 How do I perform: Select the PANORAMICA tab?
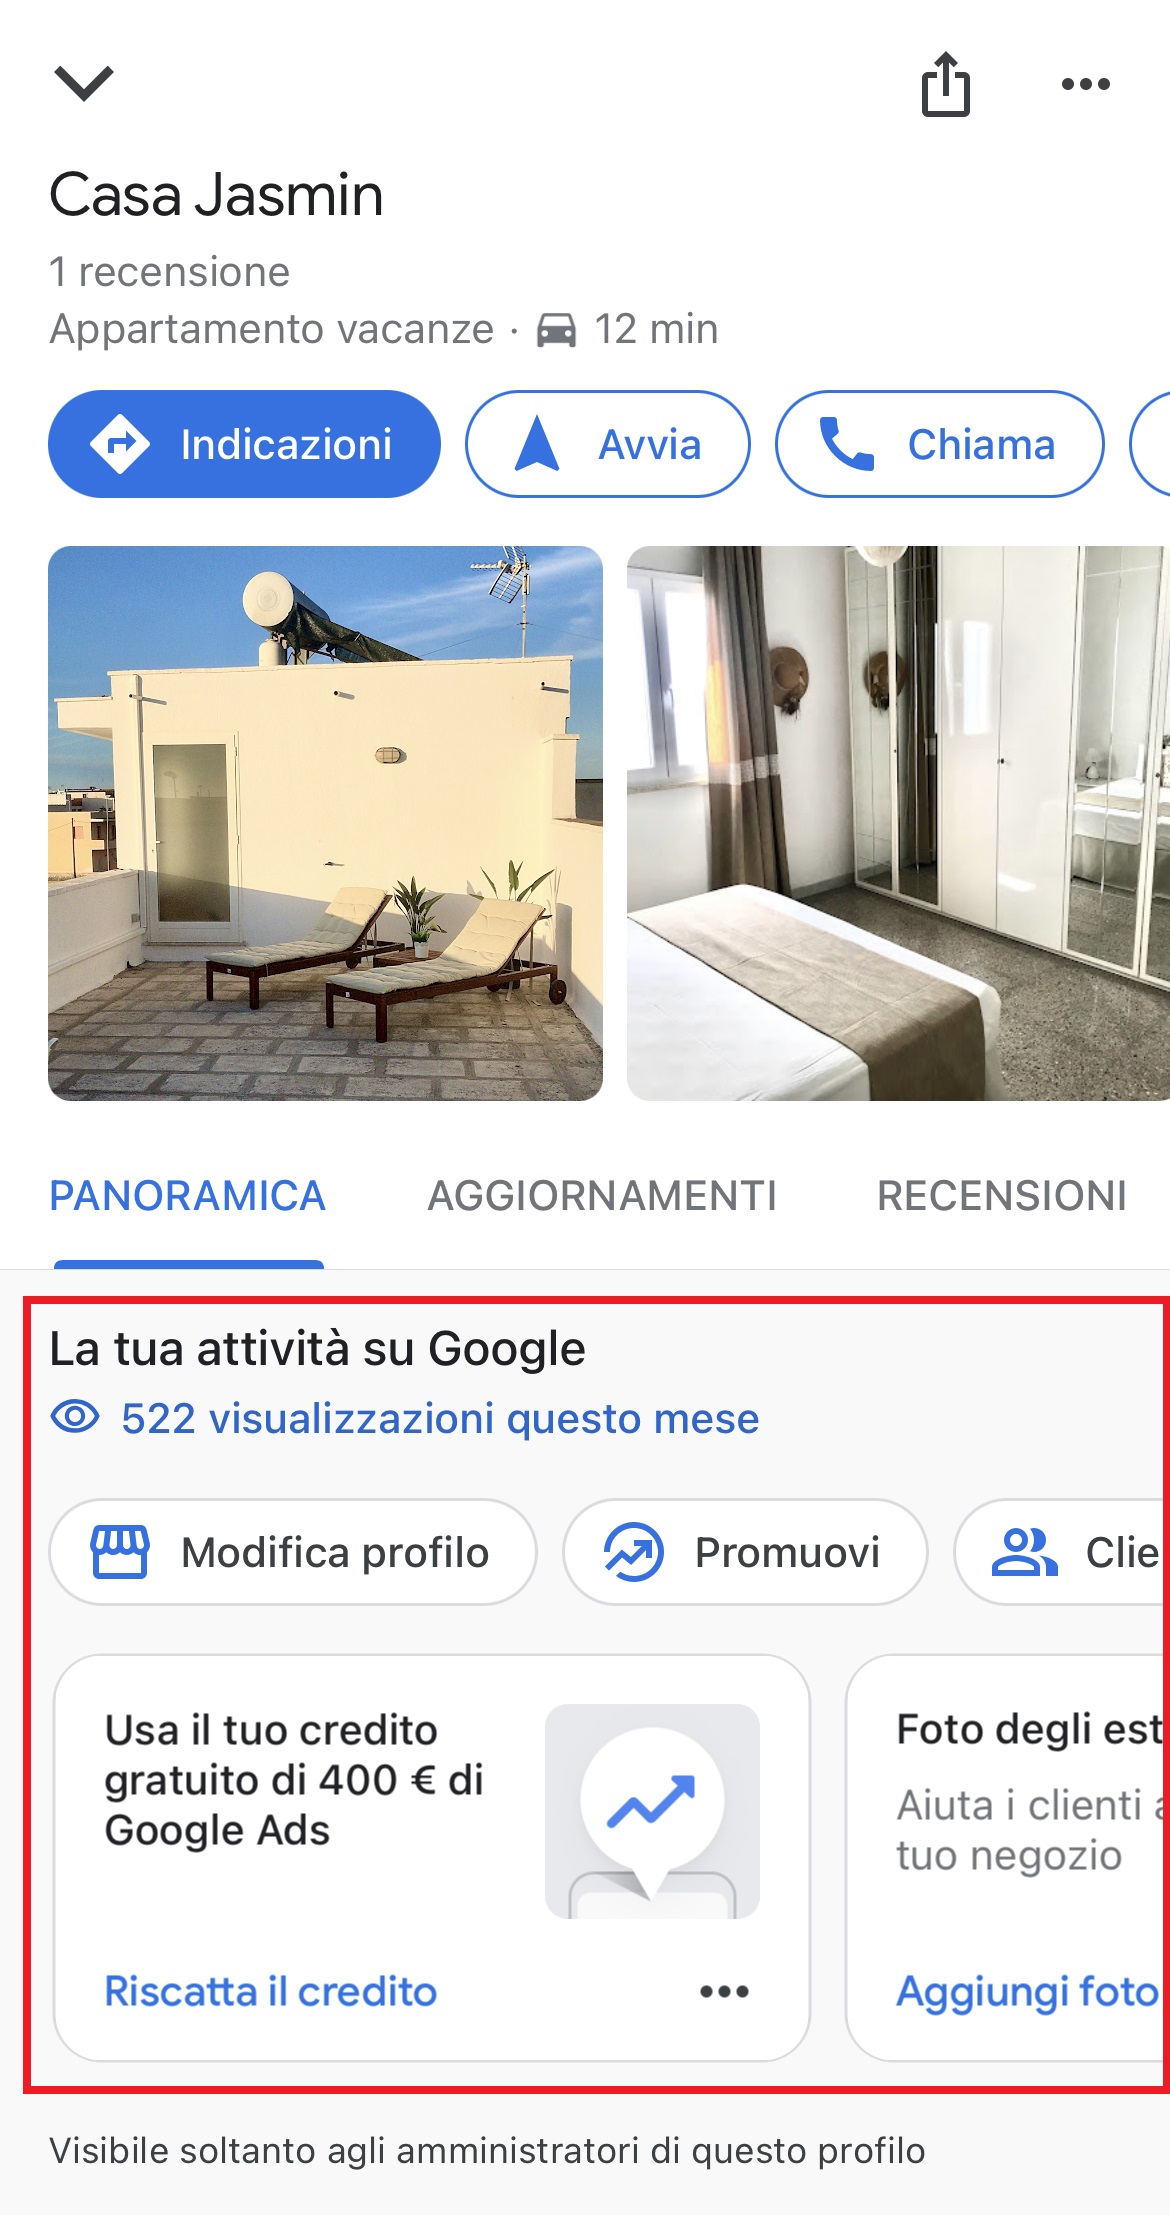[x=188, y=1196]
